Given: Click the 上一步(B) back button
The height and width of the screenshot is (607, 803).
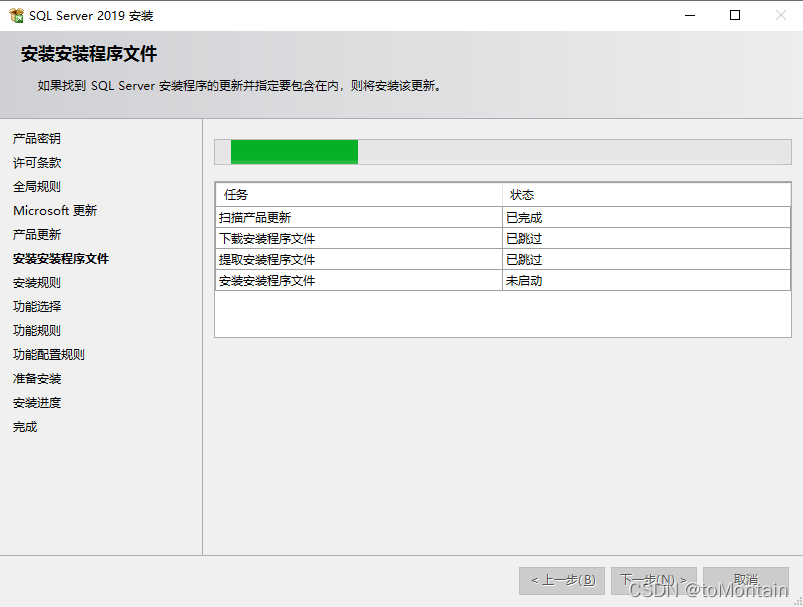Looking at the screenshot, I should tap(562, 580).
